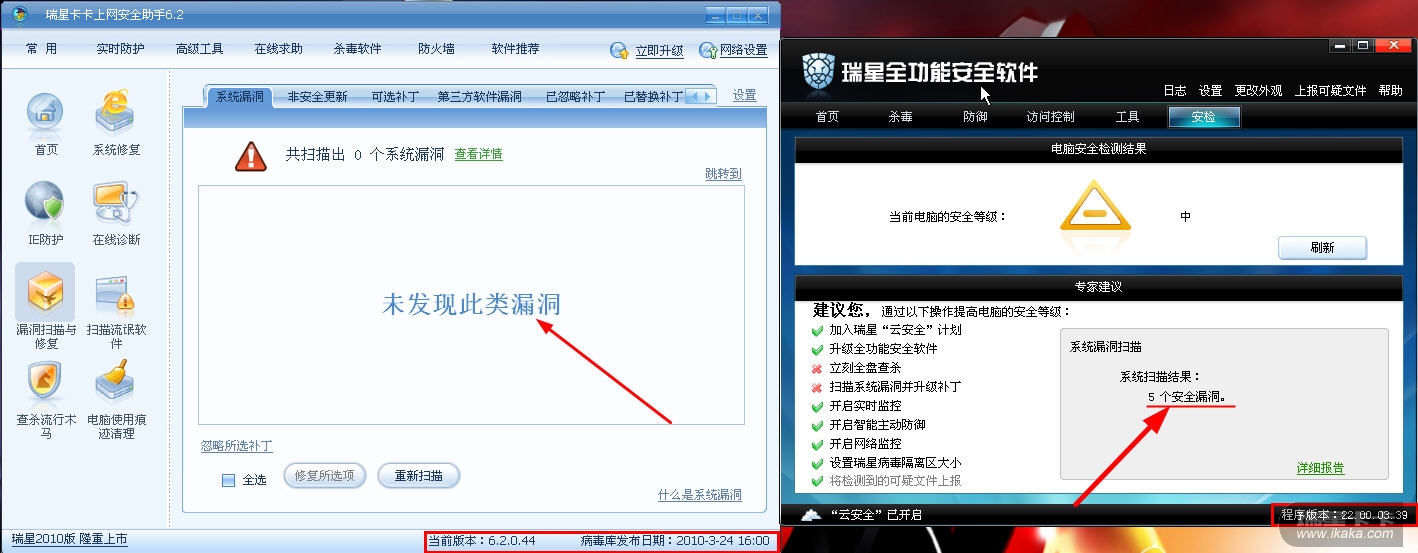Switch to 已忽略补丁 tab

click(x=575, y=97)
